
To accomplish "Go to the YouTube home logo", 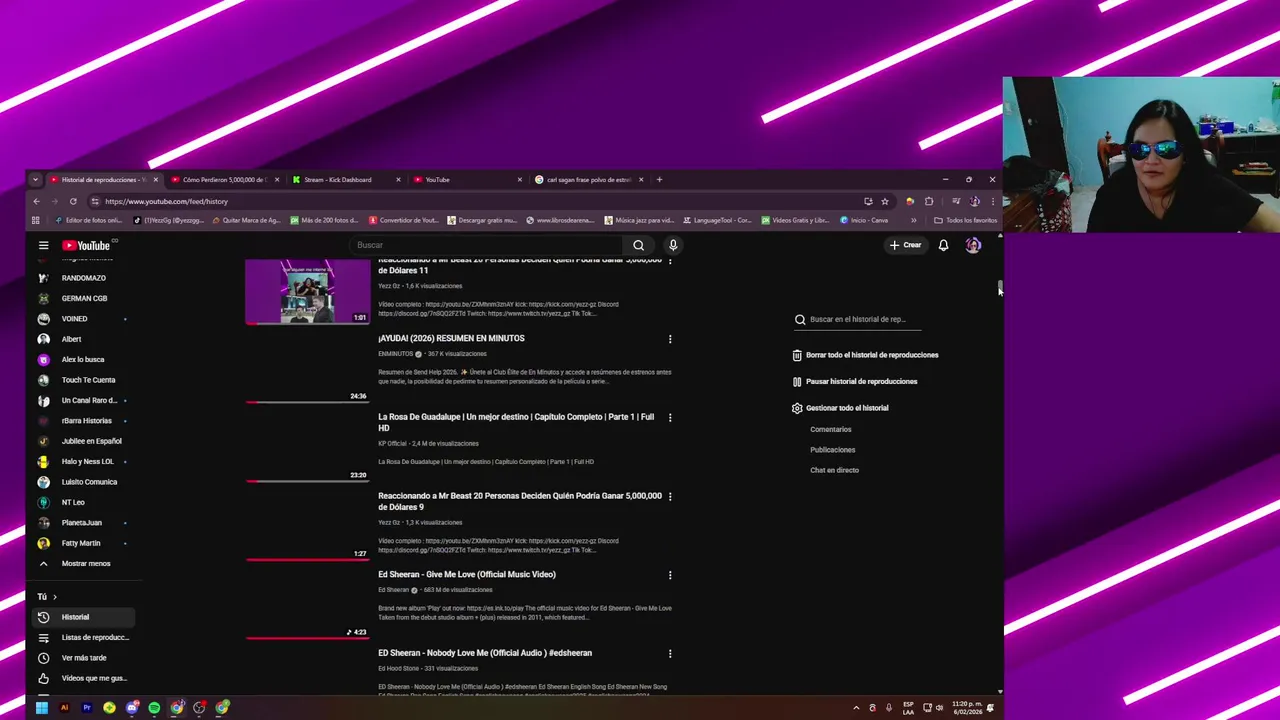I will [x=87, y=245].
